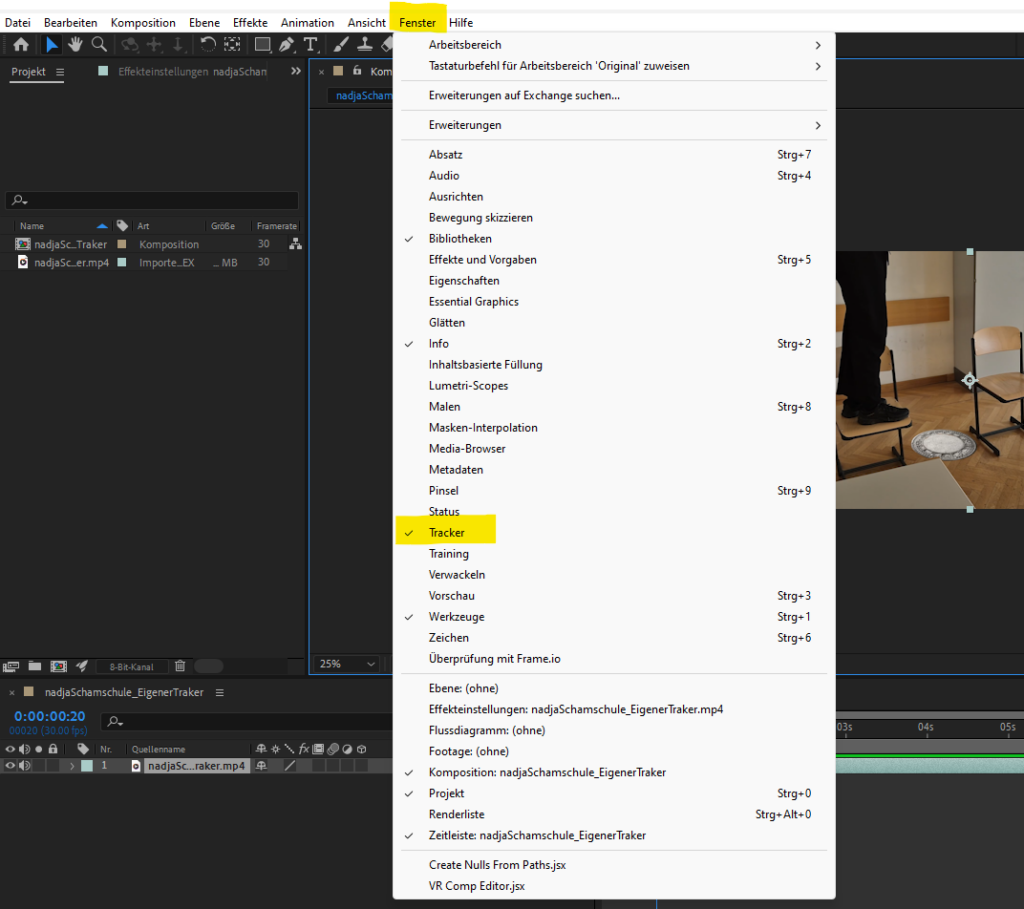Click the 8-Bit-Kanal color depth button
This screenshot has width=1024, height=909.
(x=131, y=666)
